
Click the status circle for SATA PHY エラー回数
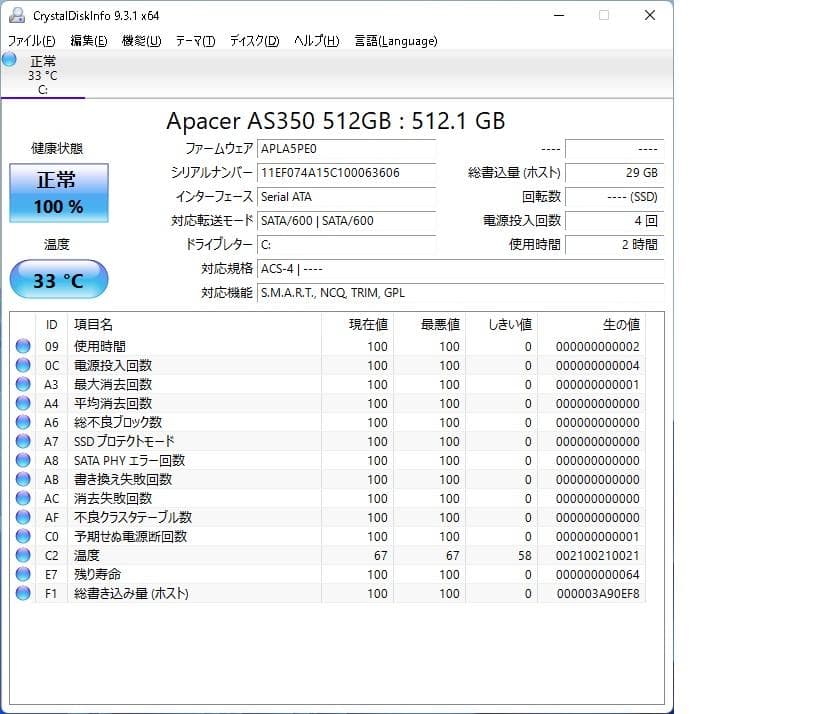coord(22,460)
